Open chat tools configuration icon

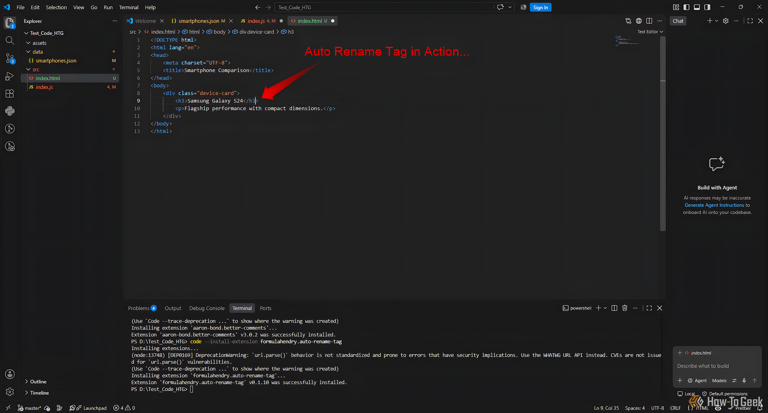point(734,381)
